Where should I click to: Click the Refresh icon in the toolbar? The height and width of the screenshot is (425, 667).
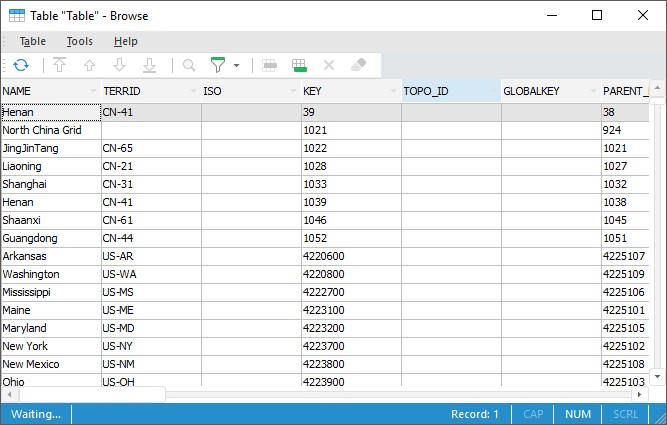(21, 65)
